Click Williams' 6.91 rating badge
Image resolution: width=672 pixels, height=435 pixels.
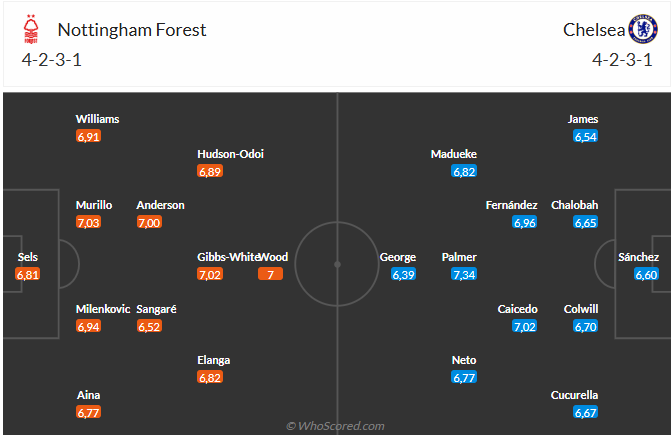(x=89, y=136)
